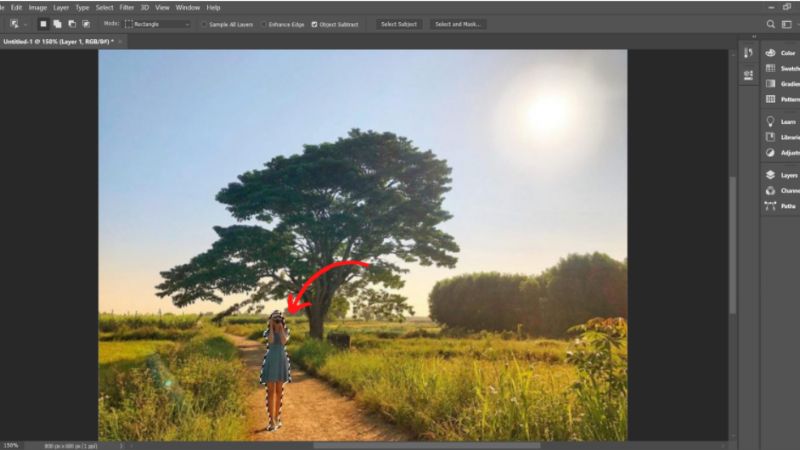The height and width of the screenshot is (450, 800).
Task: Open the workspace switcher icon
Action: tap(787, 24)
